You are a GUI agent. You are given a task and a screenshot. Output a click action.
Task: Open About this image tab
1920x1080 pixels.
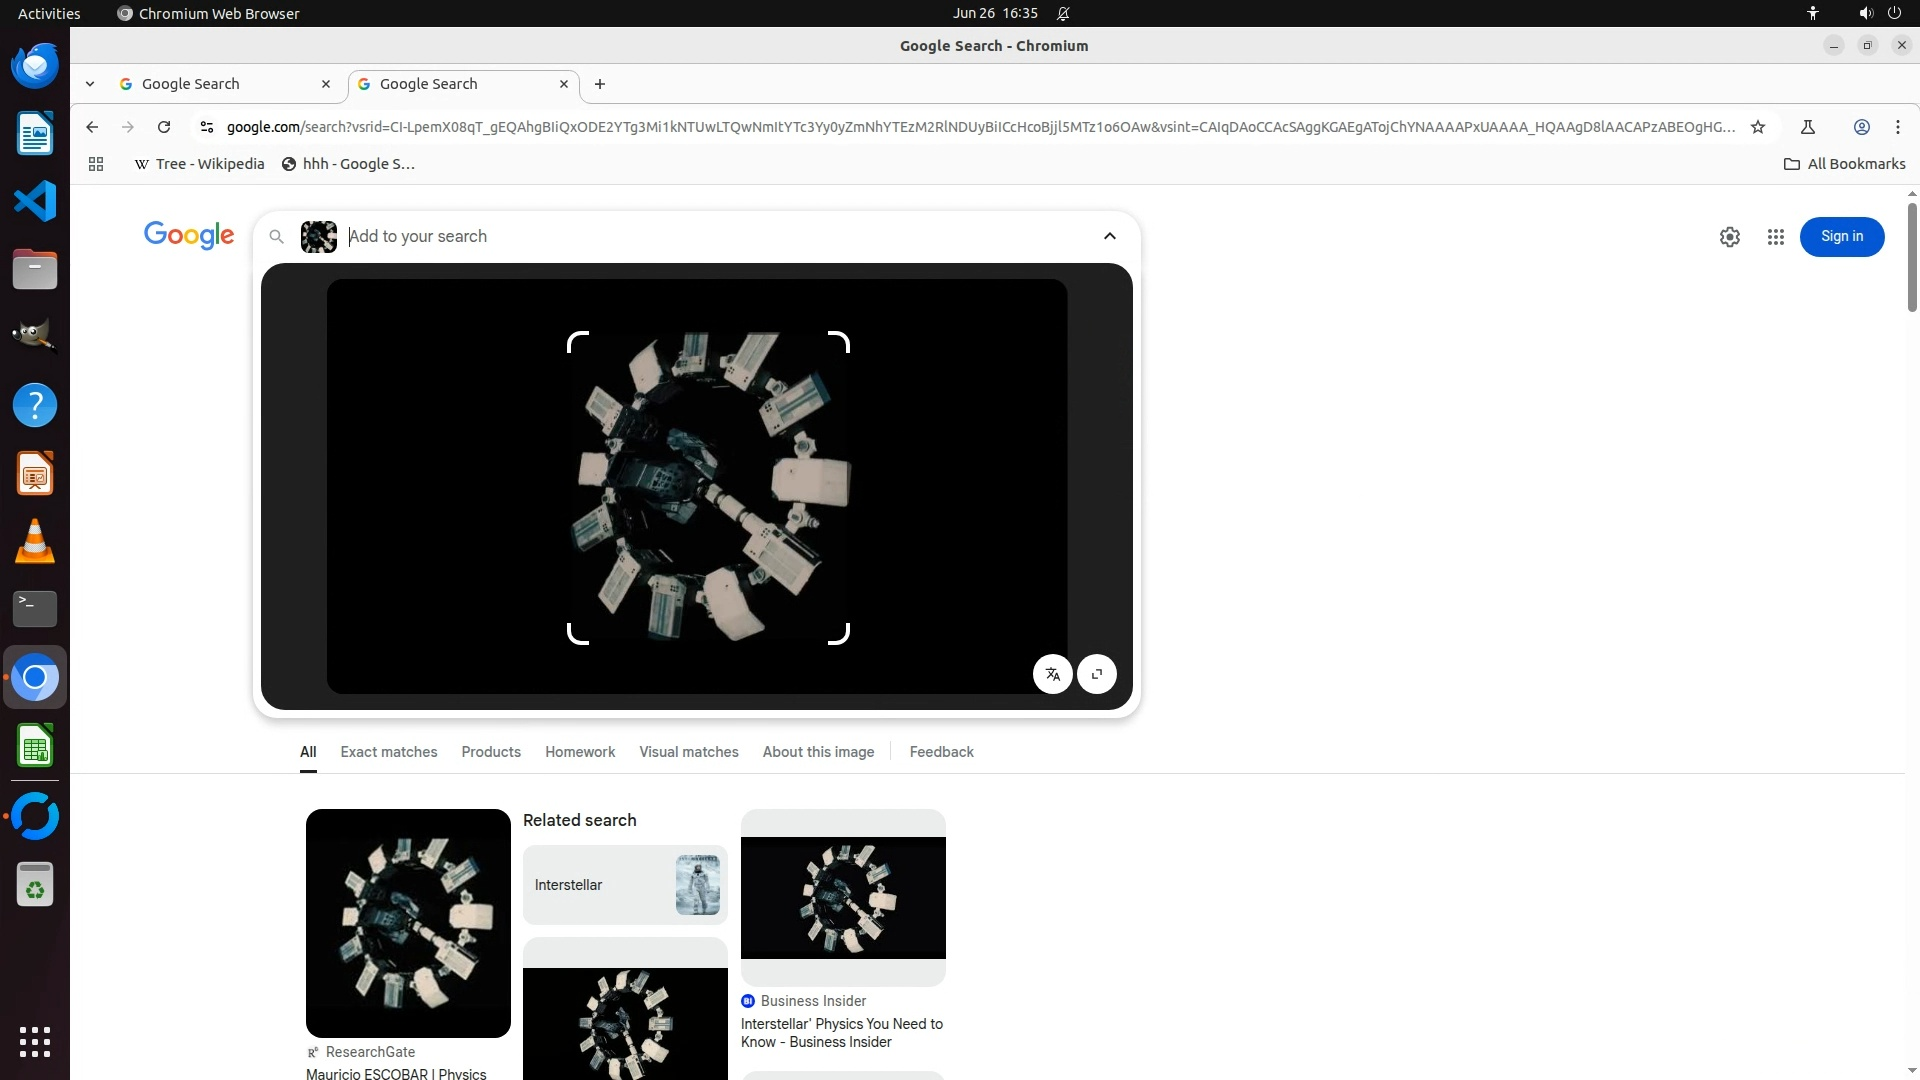[x=818, y=752]
